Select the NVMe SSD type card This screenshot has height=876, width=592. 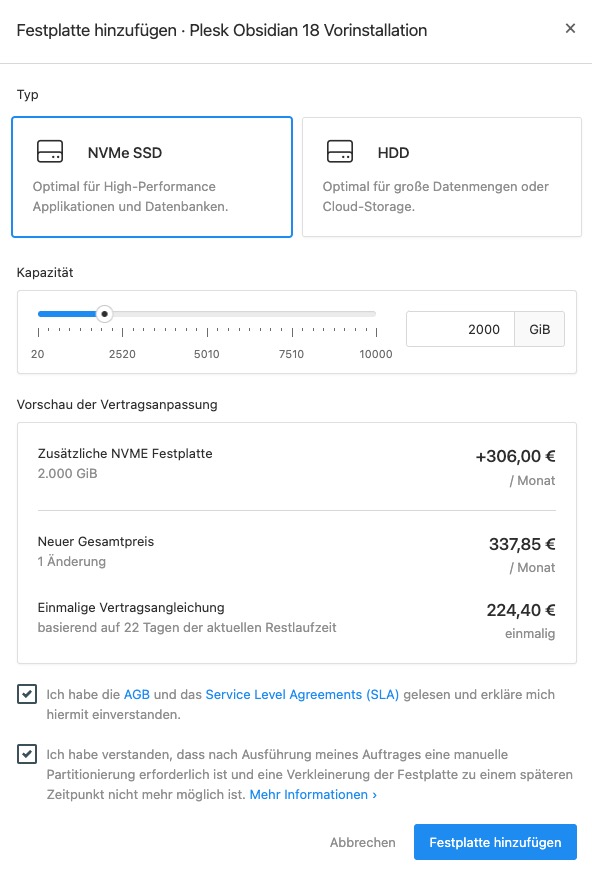152,177
